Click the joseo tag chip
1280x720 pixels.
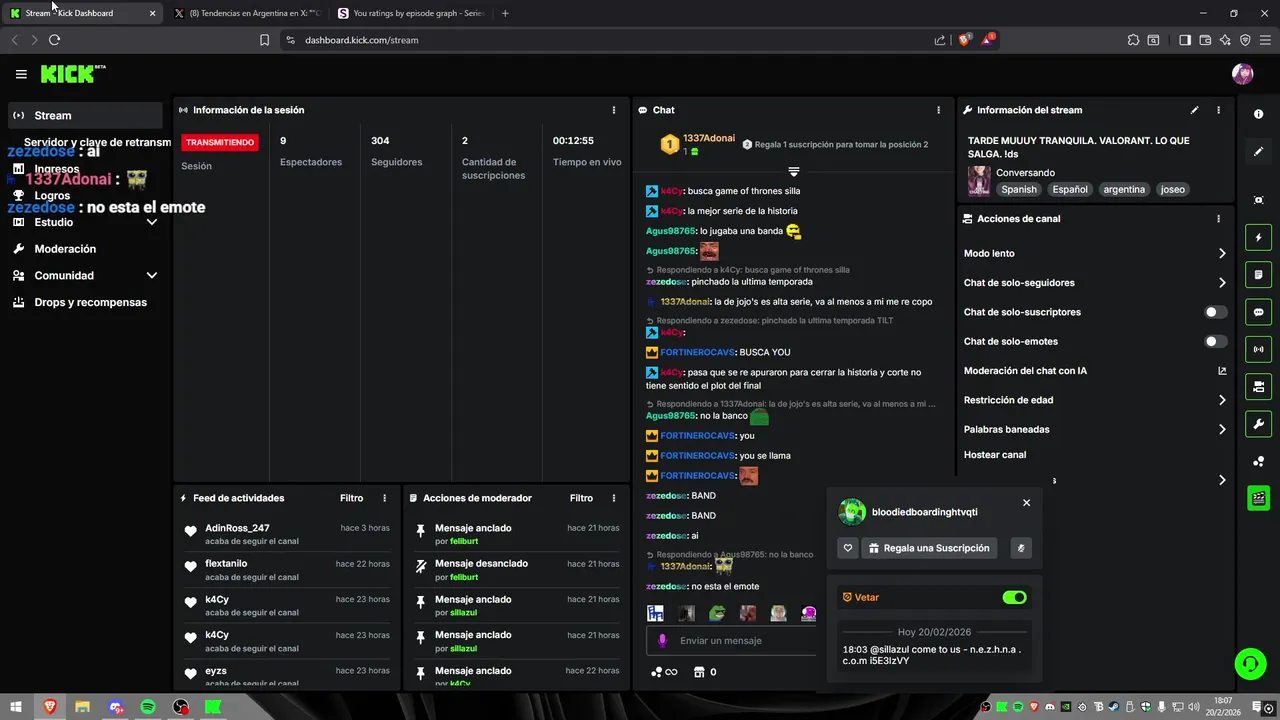tap(1172, 189)
